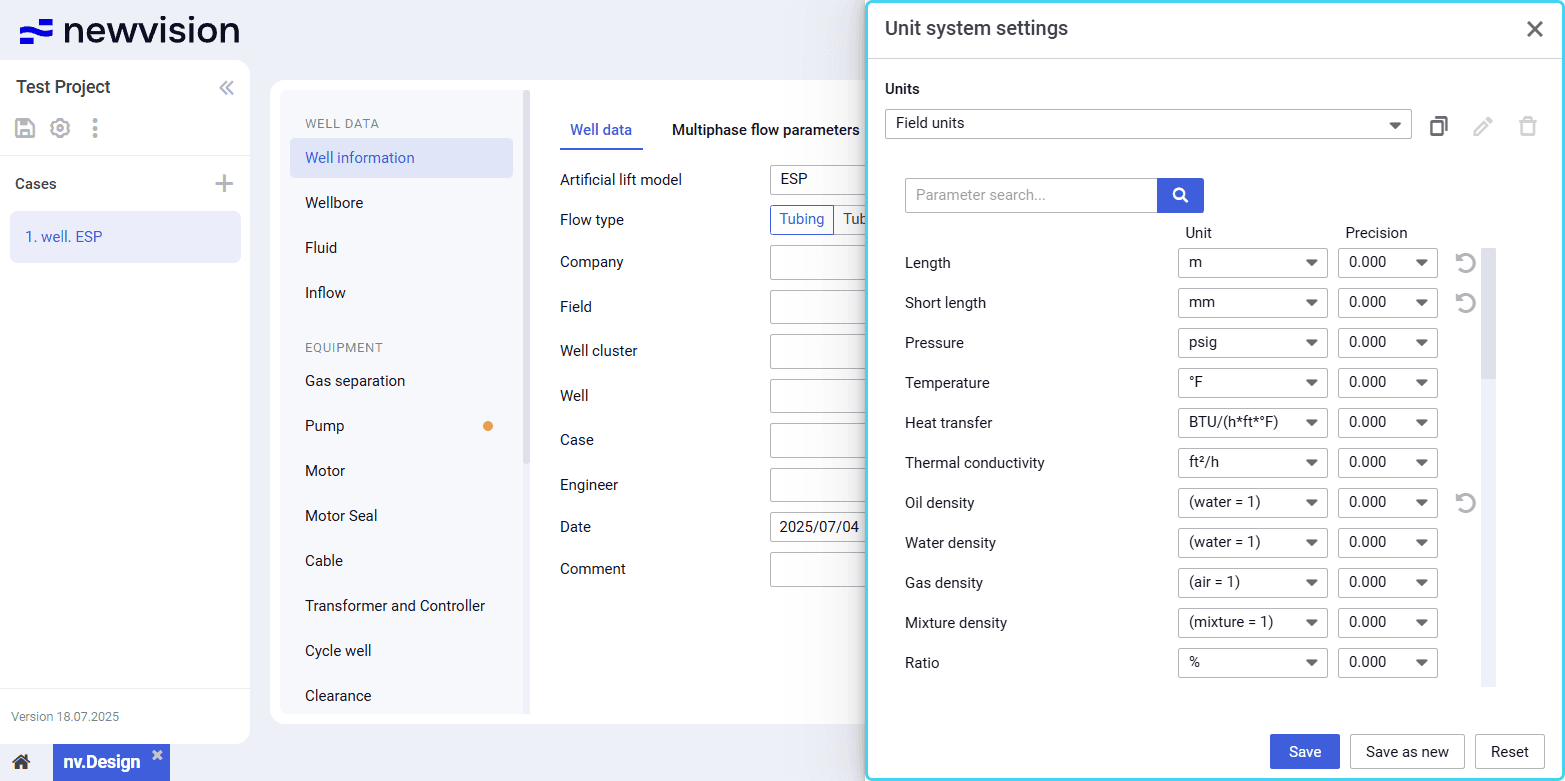
Task: Click the copy unit system icon
Action: pyautogui.click(x=1438, y=126)
